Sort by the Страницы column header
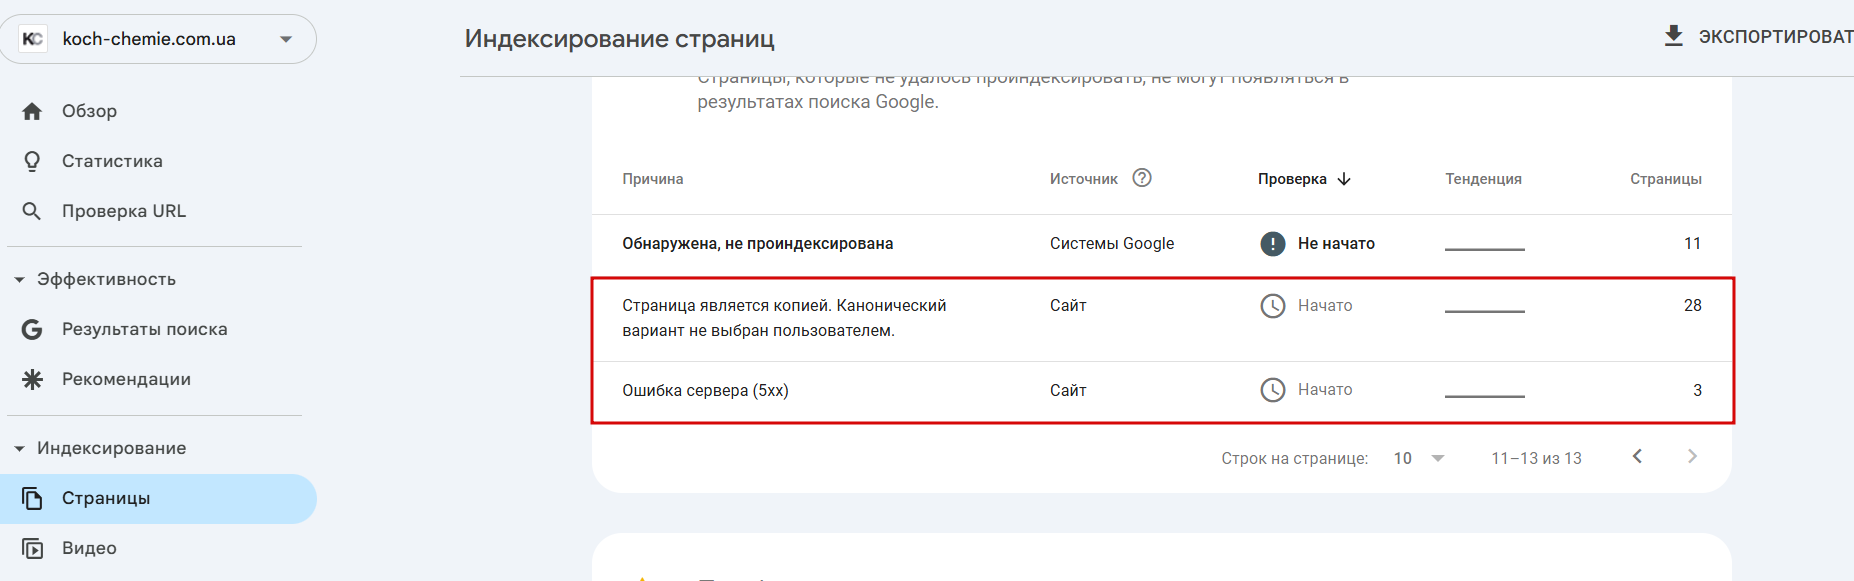This screenshot has height=581, width=1854. coord(1665,179)
